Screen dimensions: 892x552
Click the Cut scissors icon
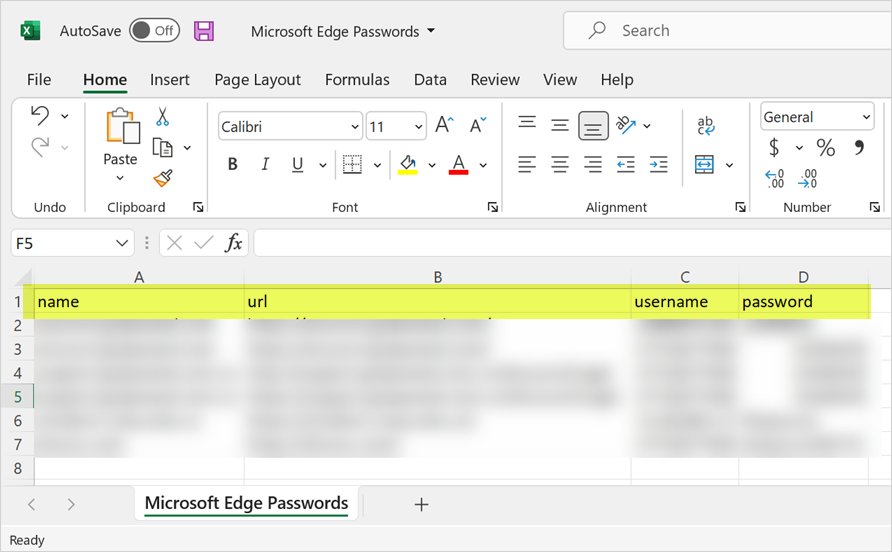pos(163,117)
